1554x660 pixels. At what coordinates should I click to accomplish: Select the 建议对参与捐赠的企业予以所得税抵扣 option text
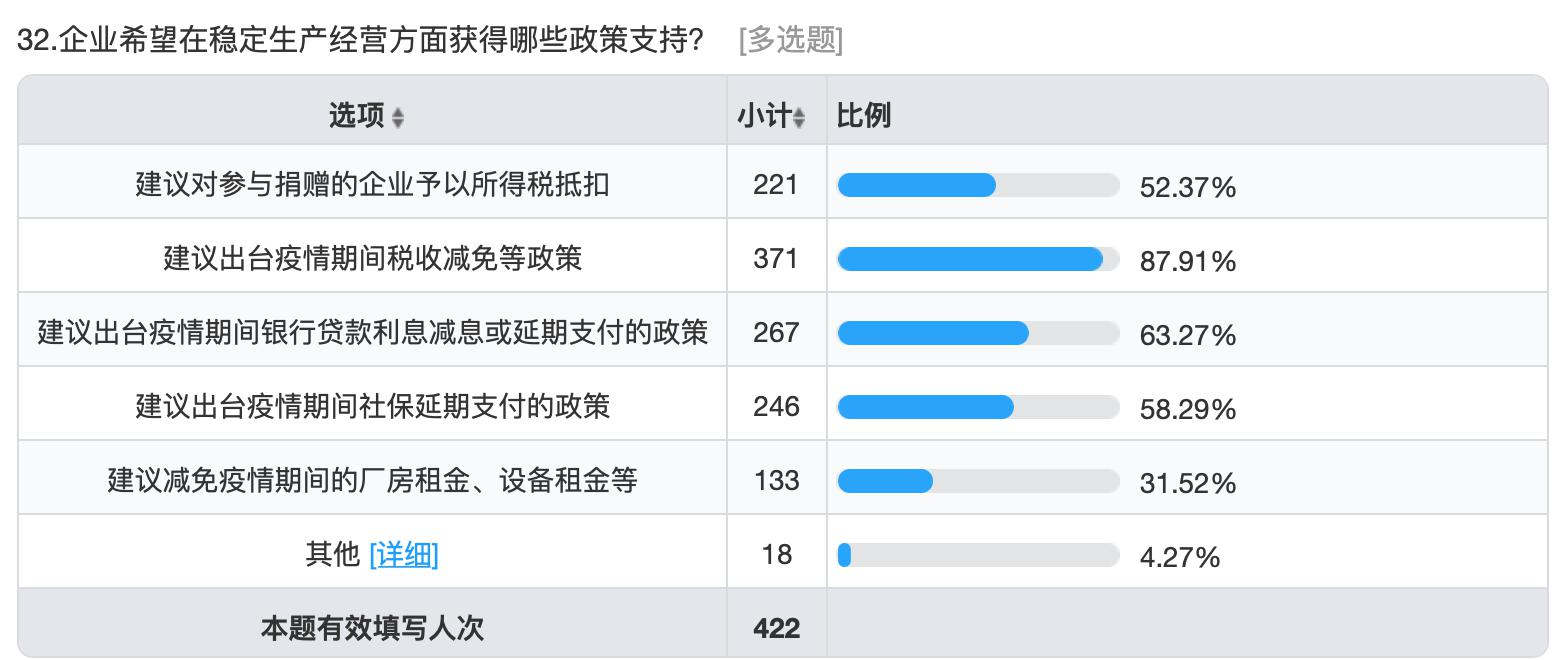coord(372,185)
